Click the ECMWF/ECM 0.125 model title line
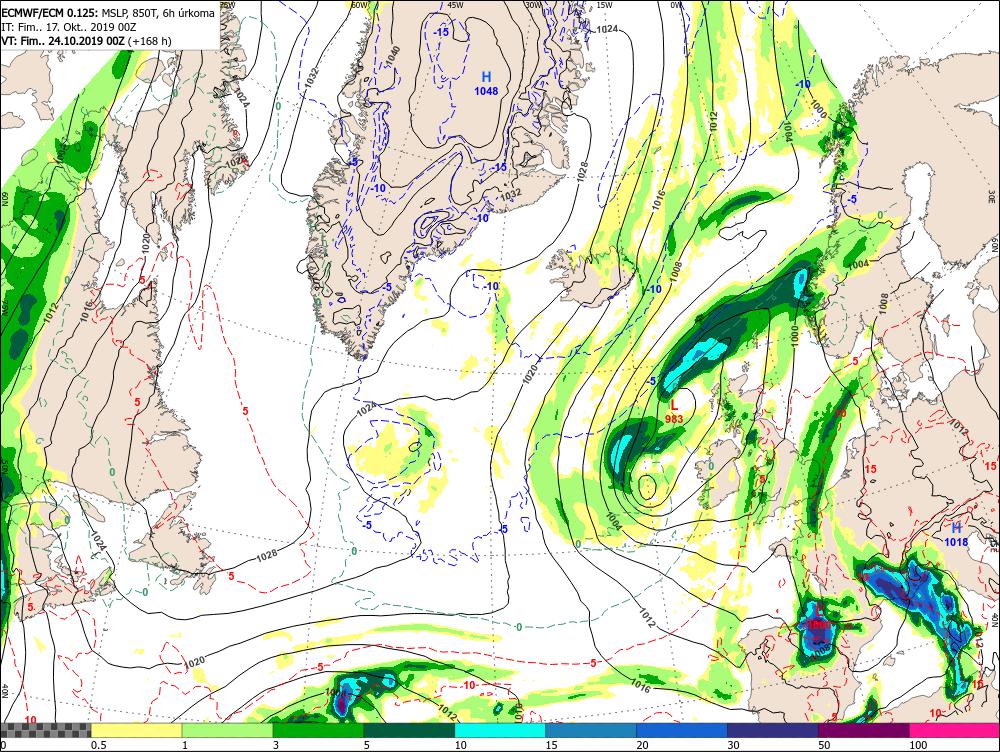The height and width of the screenshot is (752, 1000). point(108,13)
